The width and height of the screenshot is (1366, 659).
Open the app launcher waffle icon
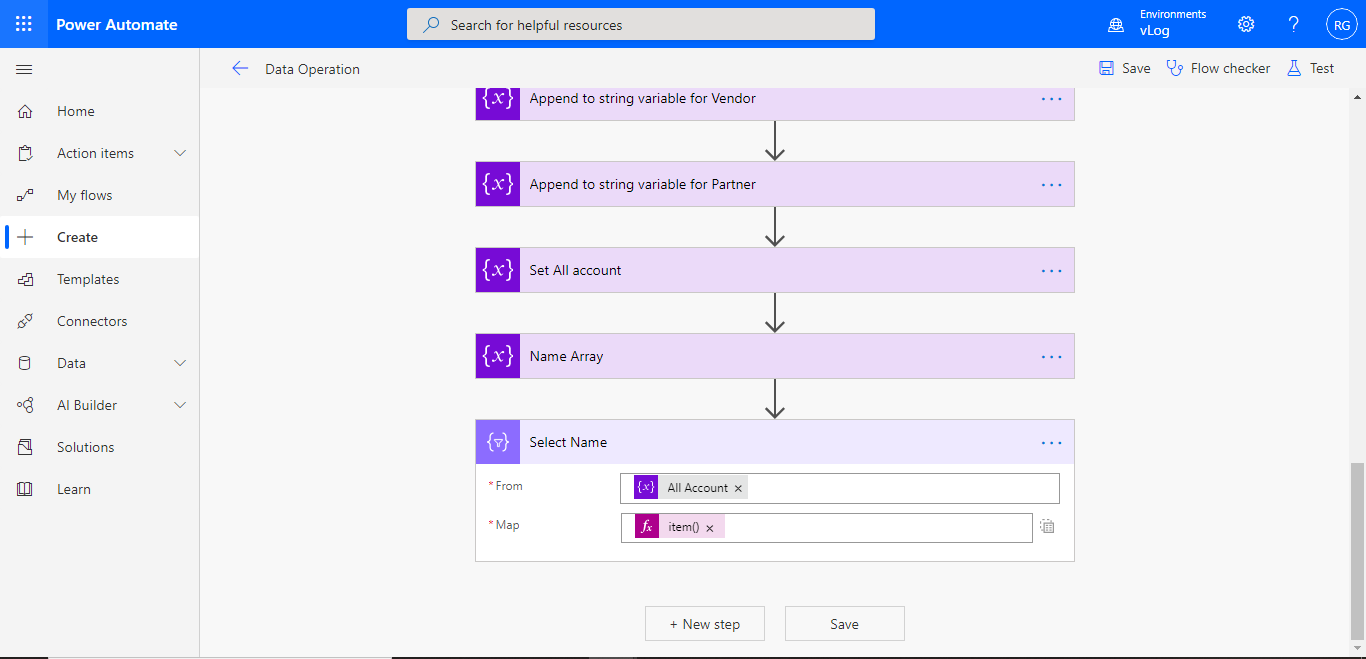point(24,24)
